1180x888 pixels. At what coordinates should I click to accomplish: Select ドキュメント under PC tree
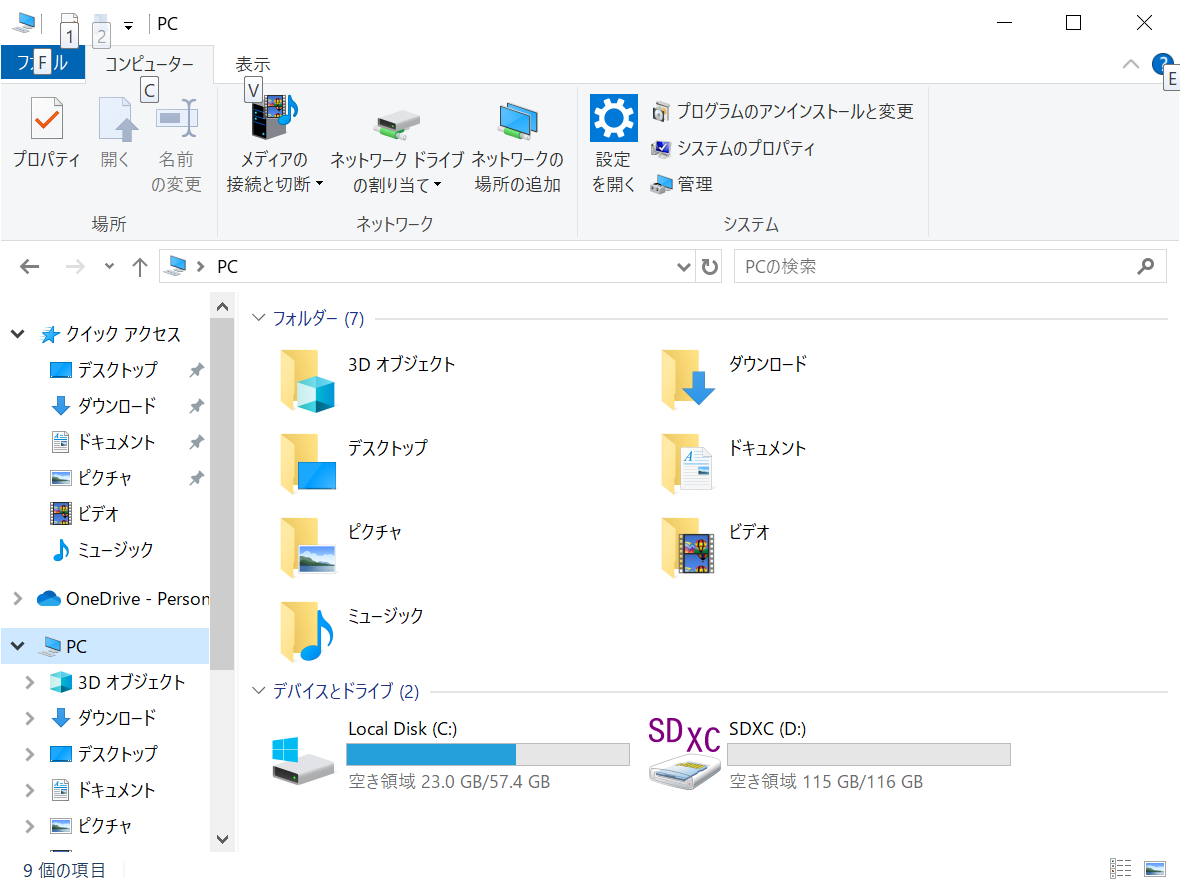[102, 789]
